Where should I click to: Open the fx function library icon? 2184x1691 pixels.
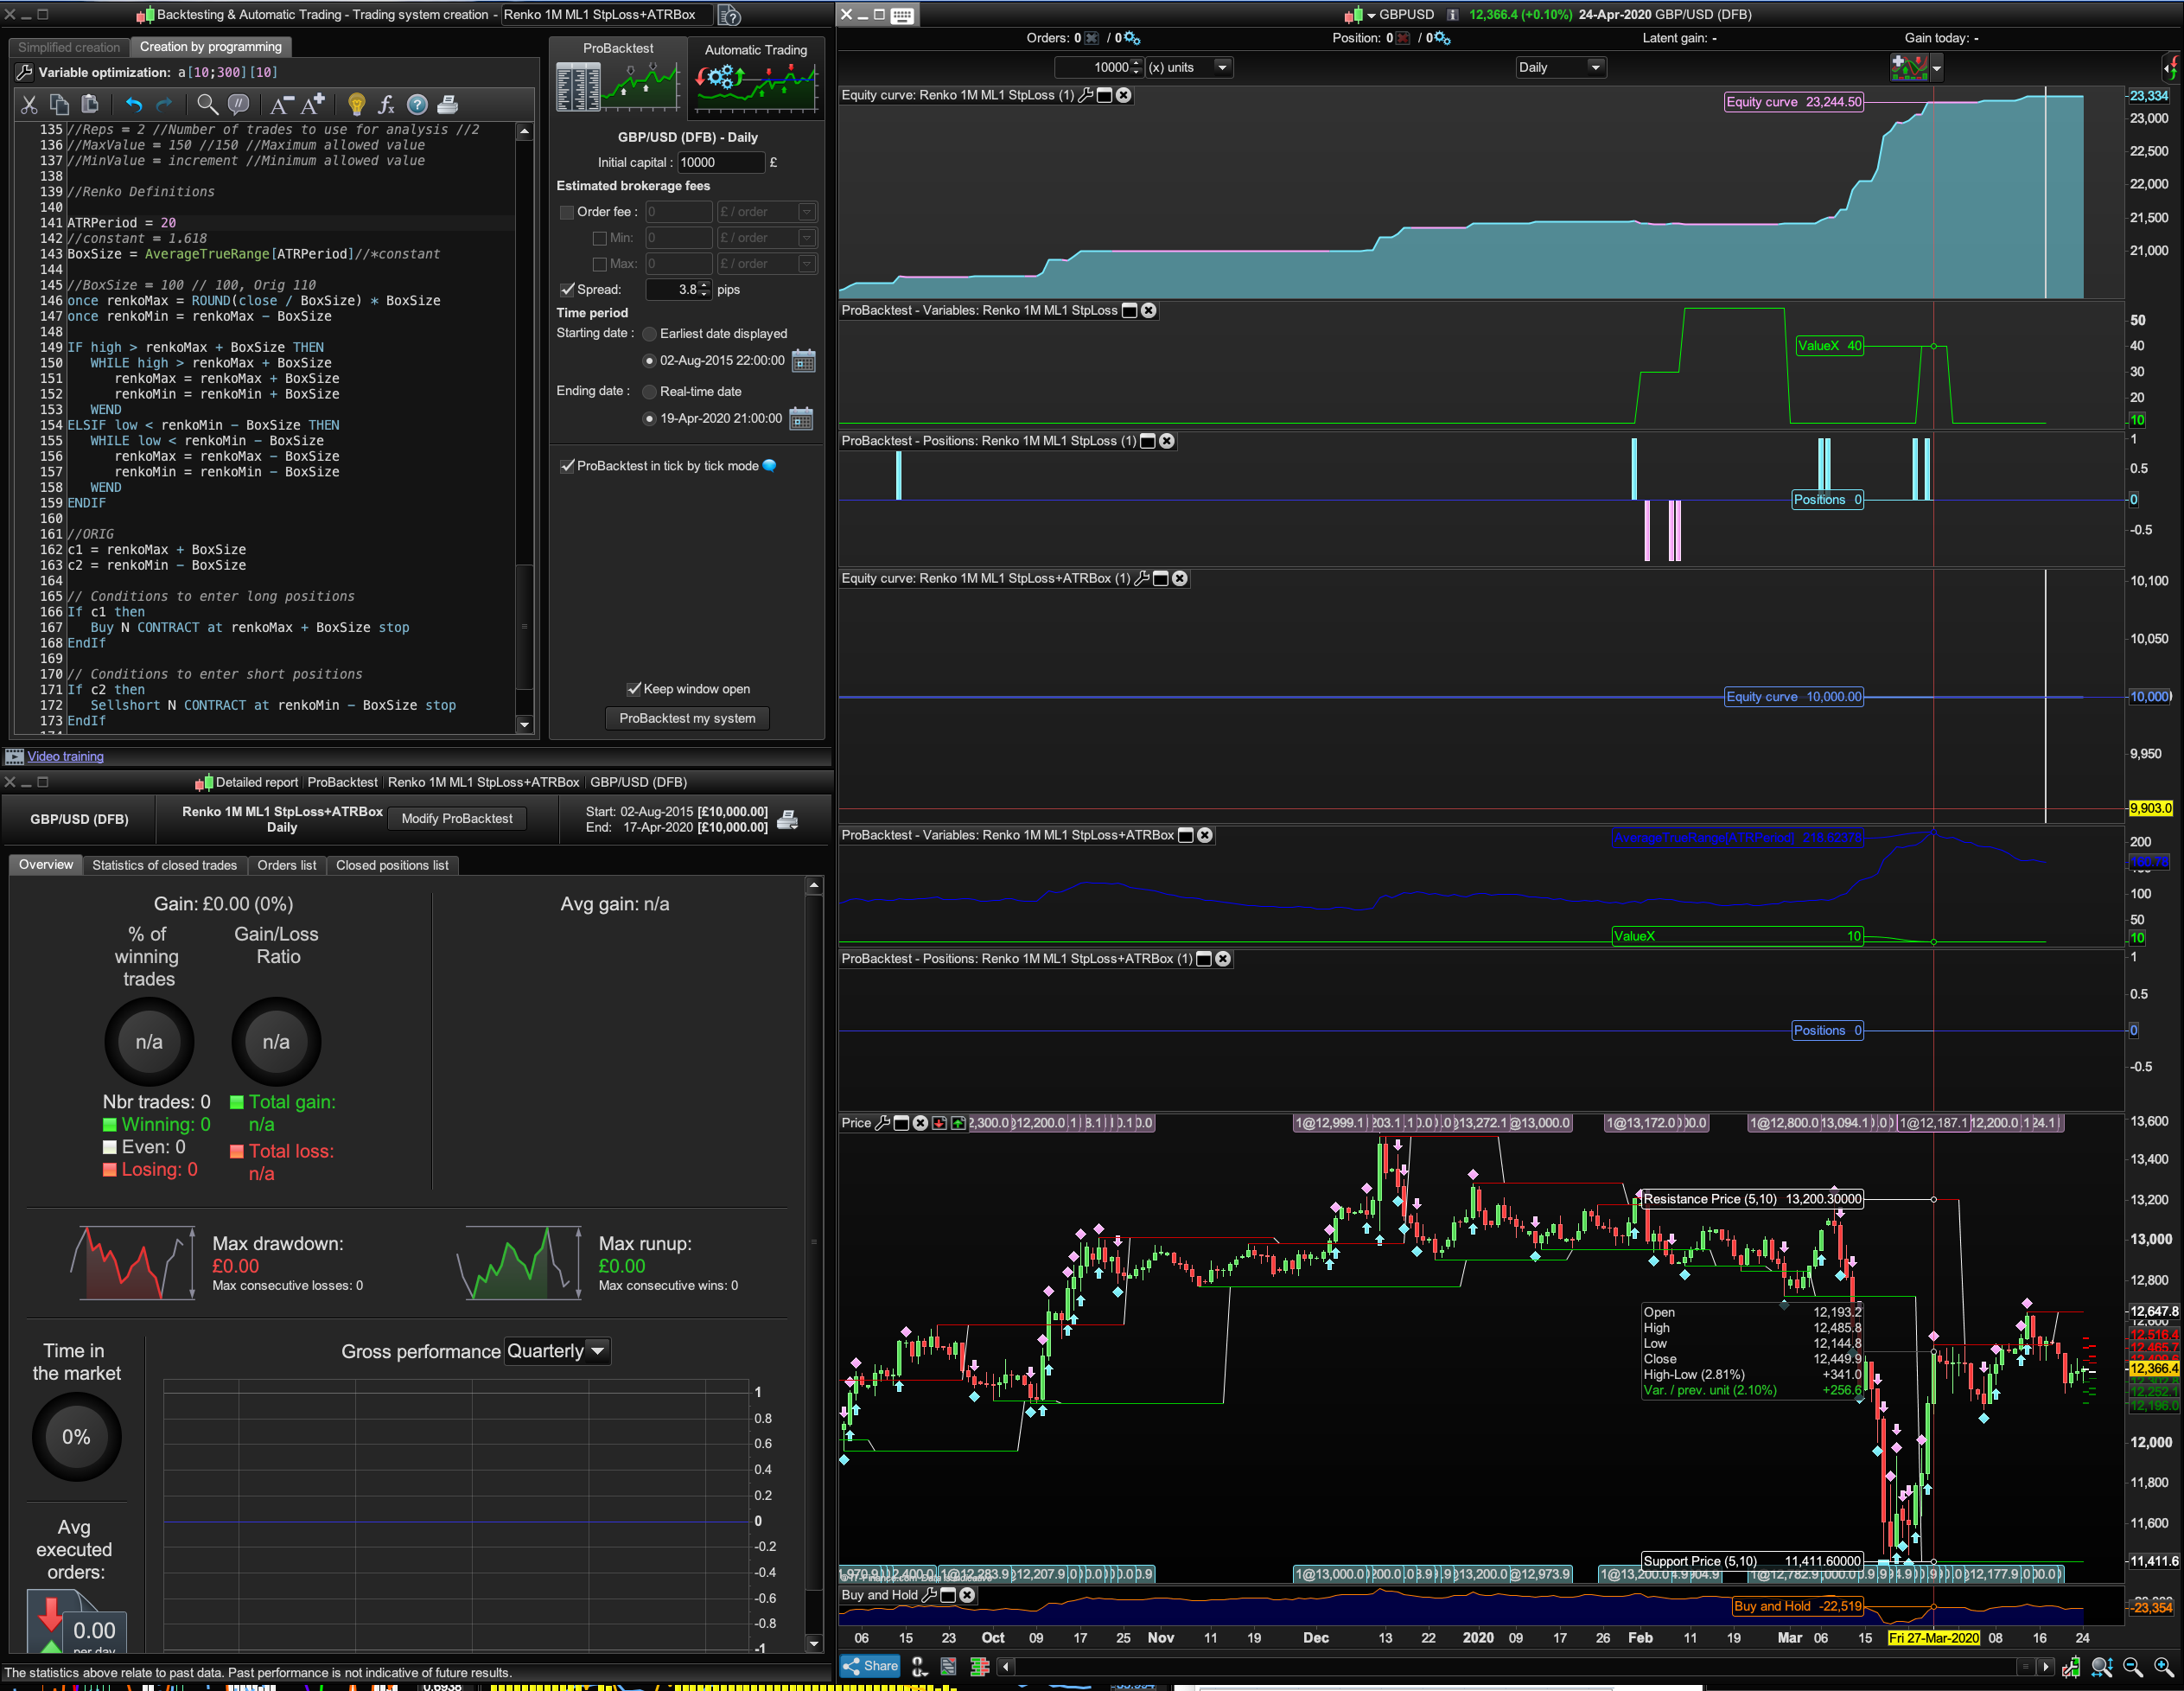(x=386, y=104)
